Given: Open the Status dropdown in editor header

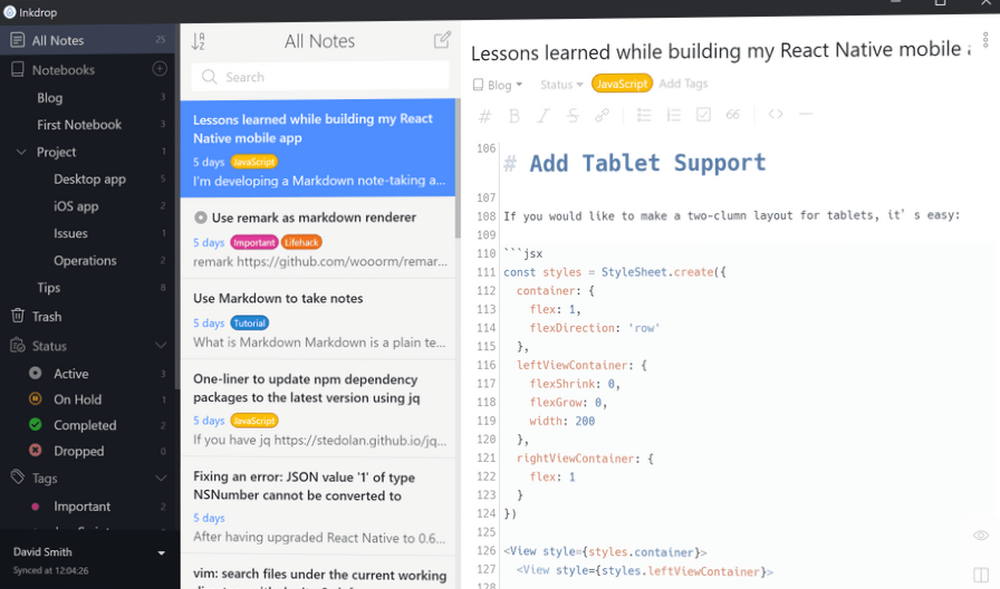Looking at the screenshot, I should pos(561,84).
